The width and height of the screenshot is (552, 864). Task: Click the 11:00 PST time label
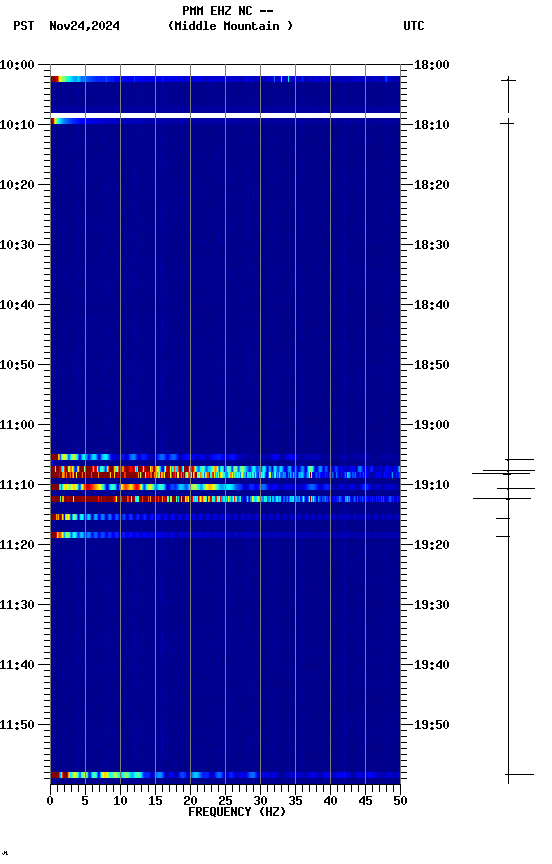pos(17,425)
